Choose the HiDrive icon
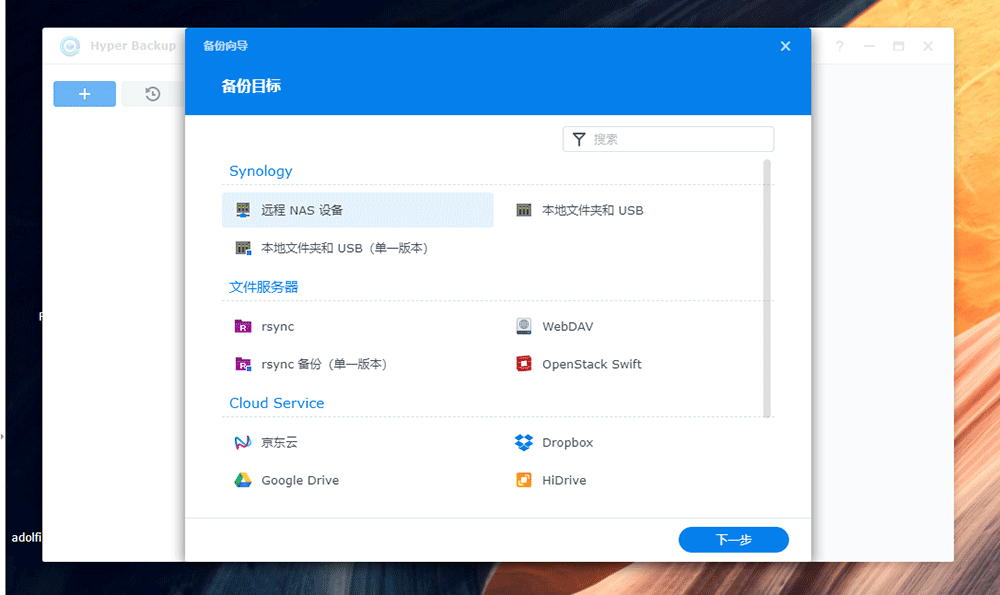The image size is (1000, 595). coord(524,480)
